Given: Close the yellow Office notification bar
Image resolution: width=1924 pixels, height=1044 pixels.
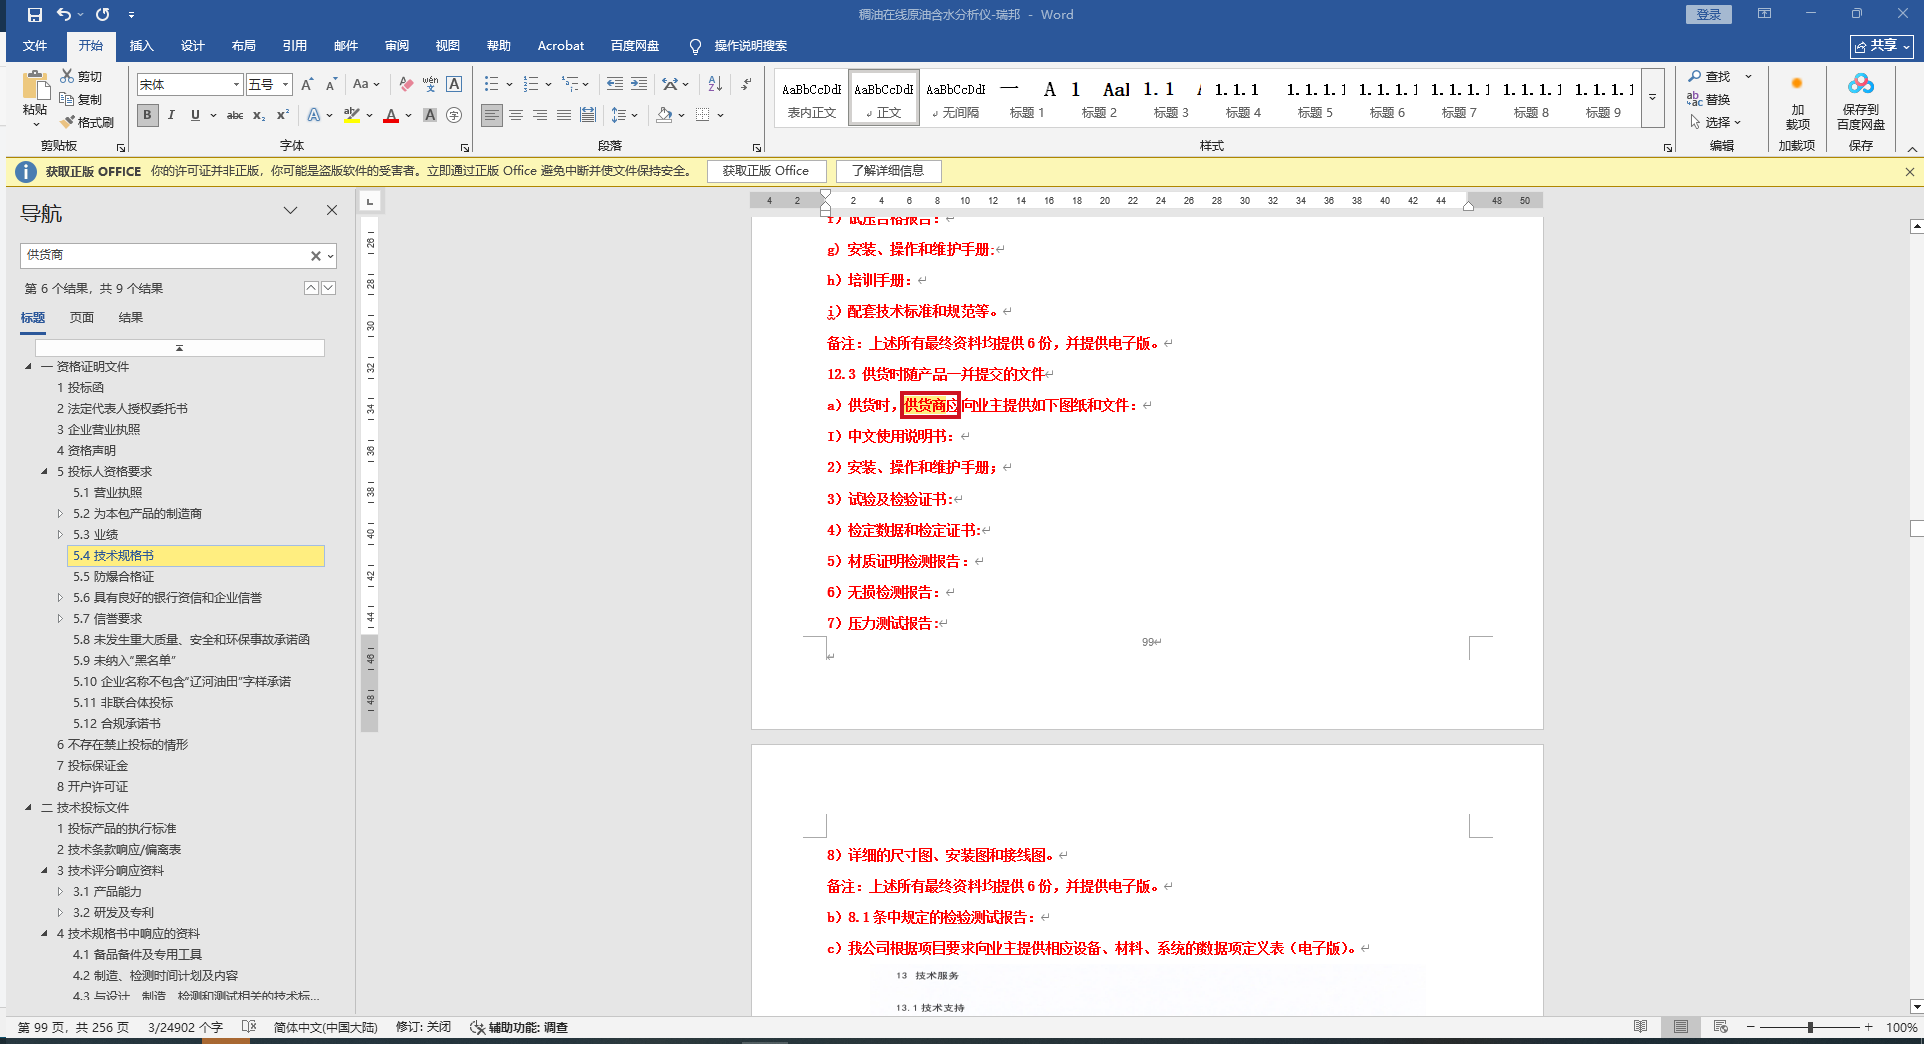Looking at the screenshot, I should coord(1909,171).
